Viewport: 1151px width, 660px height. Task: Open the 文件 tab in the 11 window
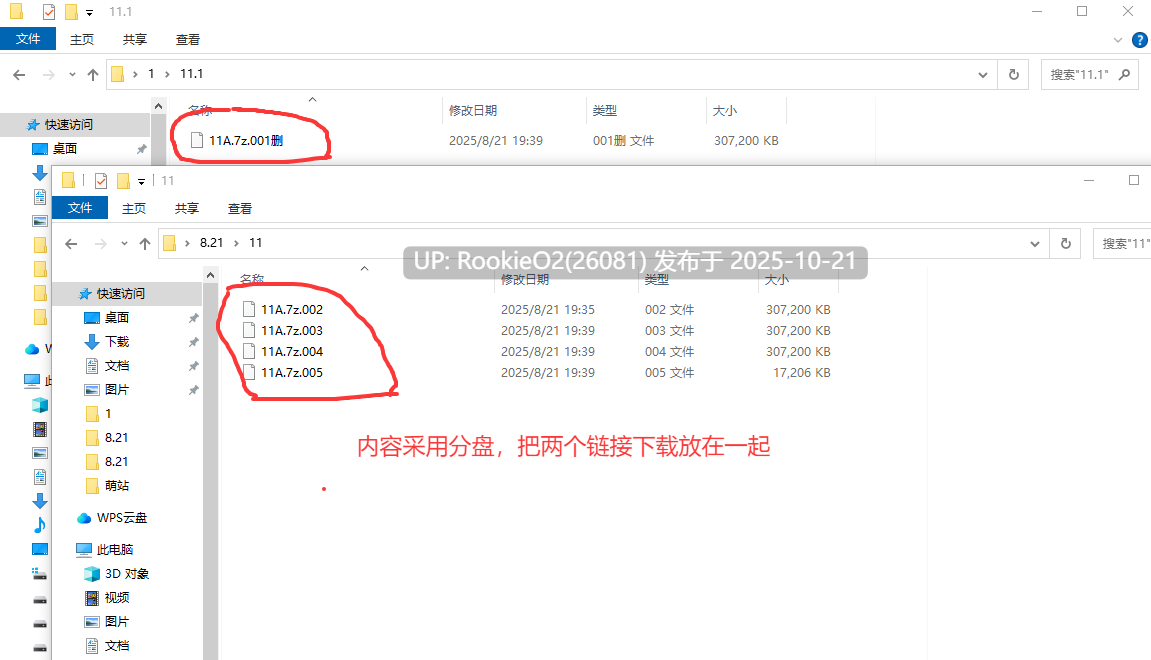[x=80, y=208]
